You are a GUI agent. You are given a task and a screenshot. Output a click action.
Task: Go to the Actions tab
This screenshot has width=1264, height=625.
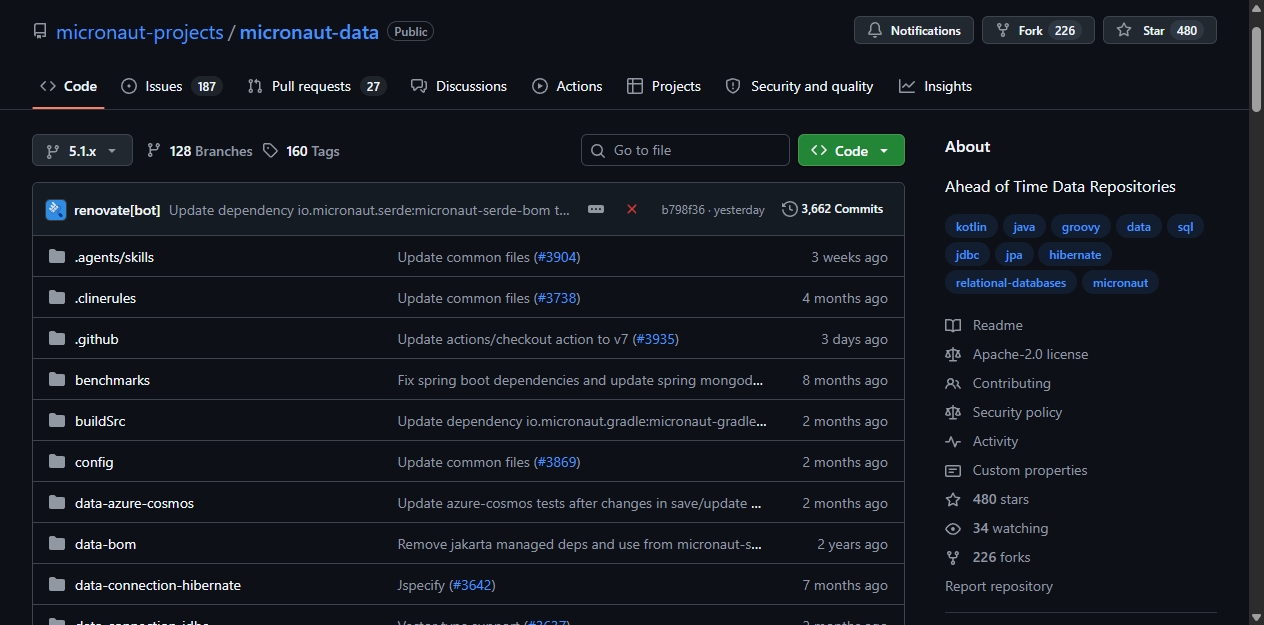(x=567, y=86)
